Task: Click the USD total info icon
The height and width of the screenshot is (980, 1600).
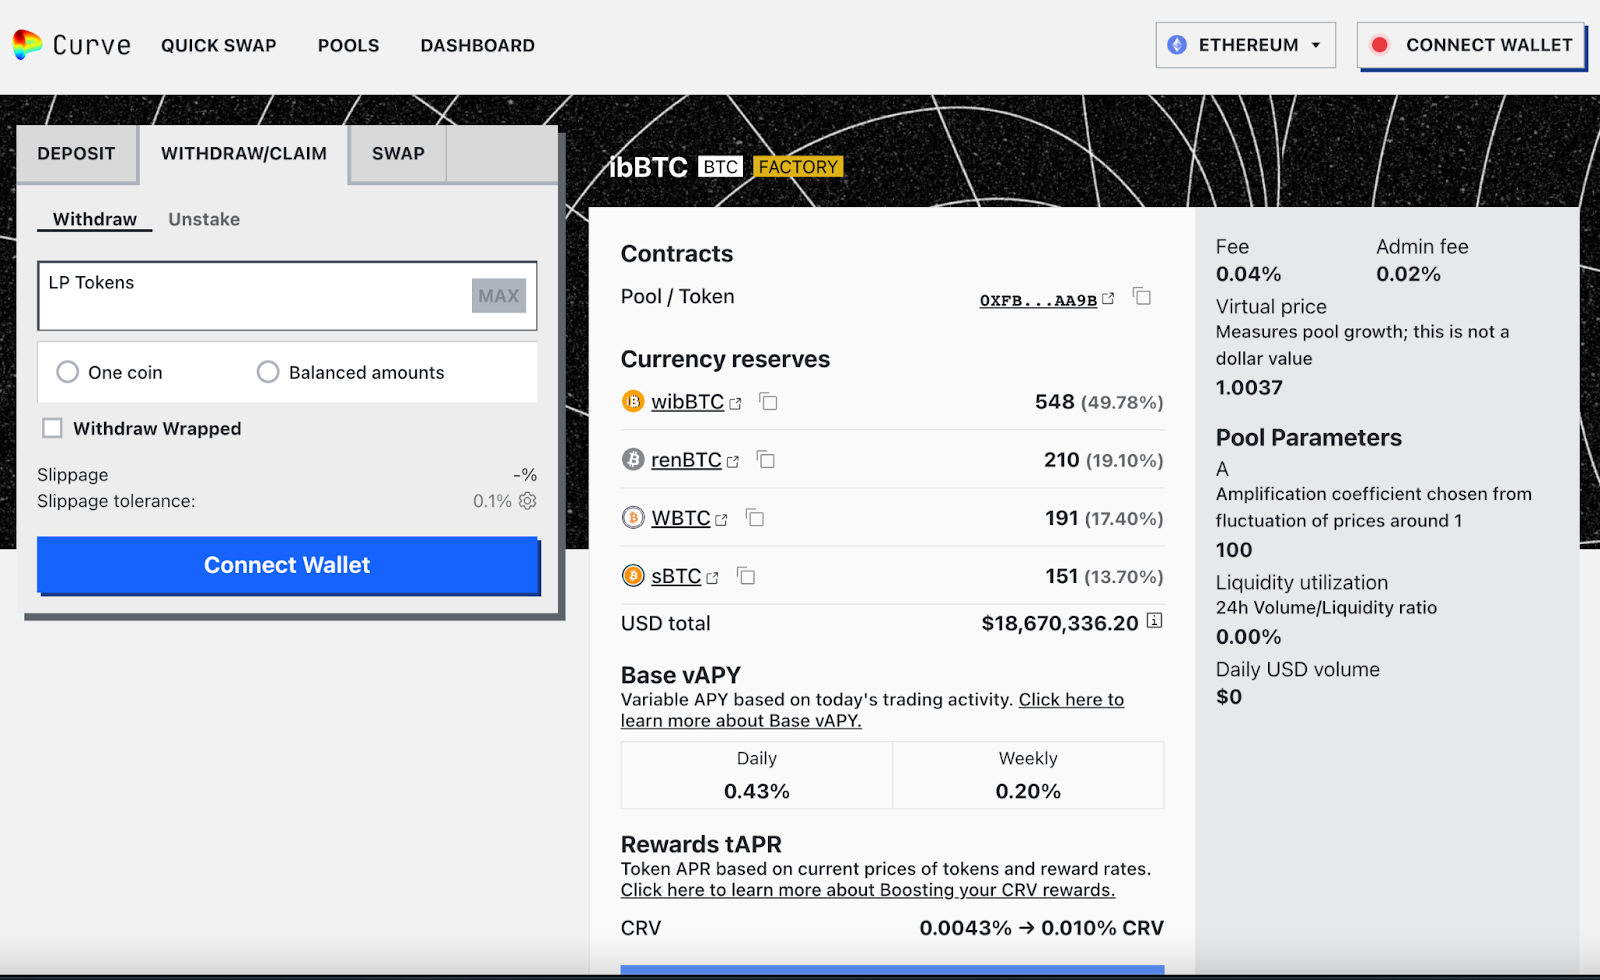Action: pyautogui.click(x=1154, y=621)
